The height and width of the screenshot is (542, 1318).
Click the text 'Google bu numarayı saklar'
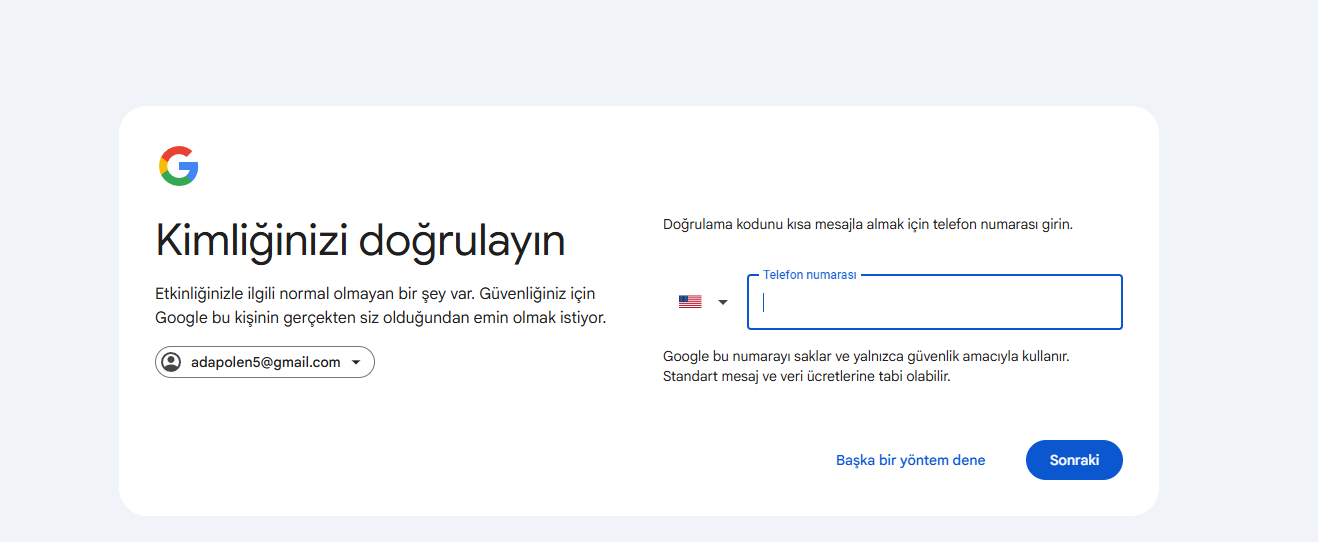748,356
